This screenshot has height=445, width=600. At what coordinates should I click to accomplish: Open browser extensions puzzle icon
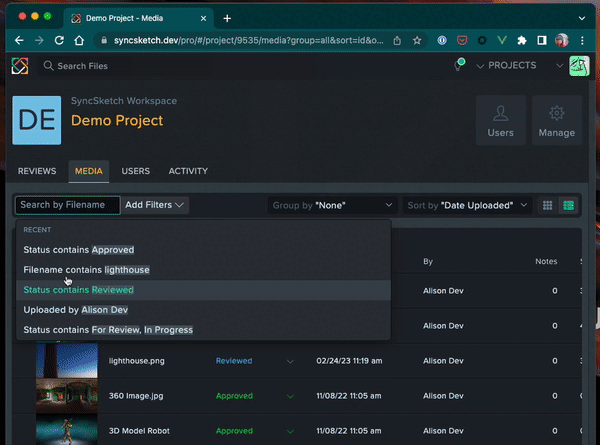pyautogui.click(x=522, y=40)
